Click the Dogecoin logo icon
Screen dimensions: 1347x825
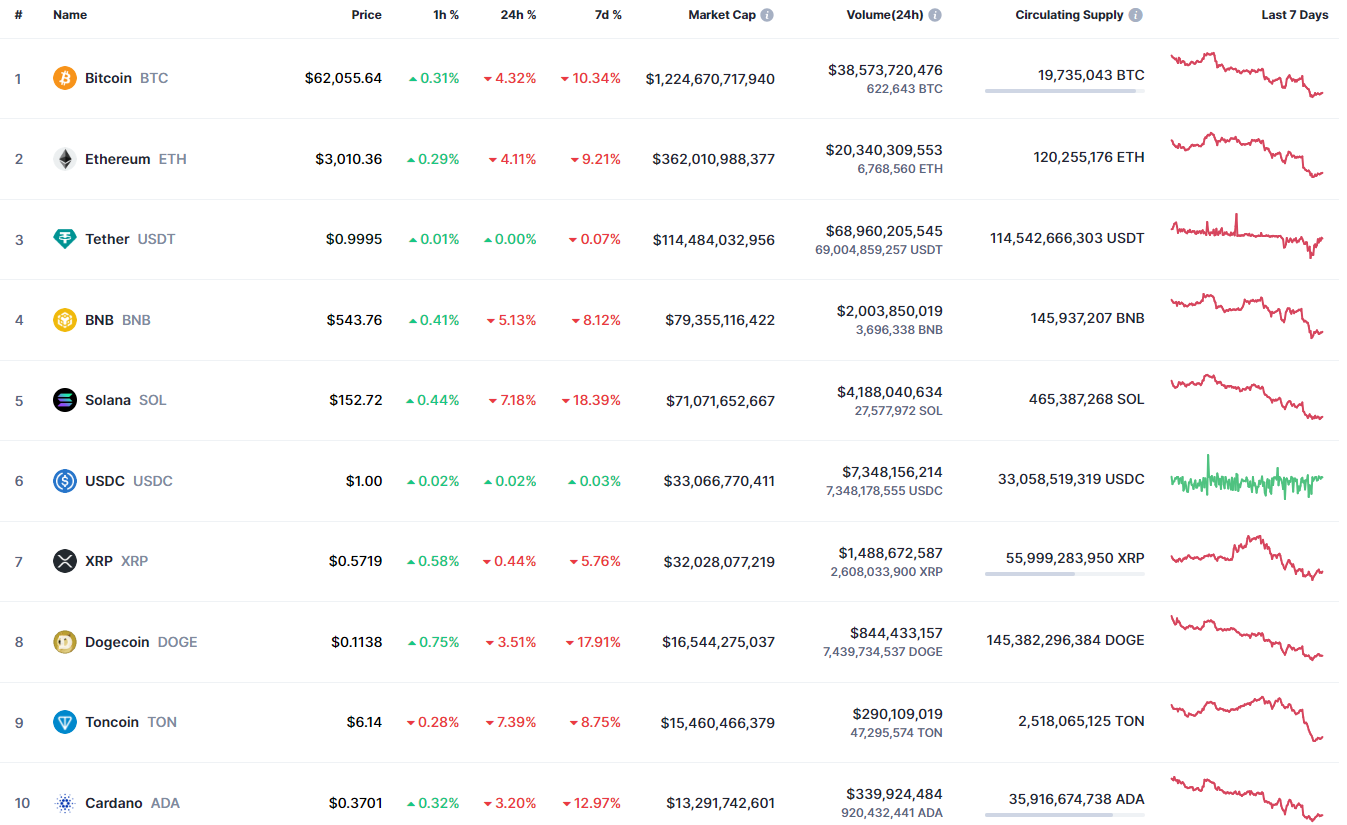64,642
